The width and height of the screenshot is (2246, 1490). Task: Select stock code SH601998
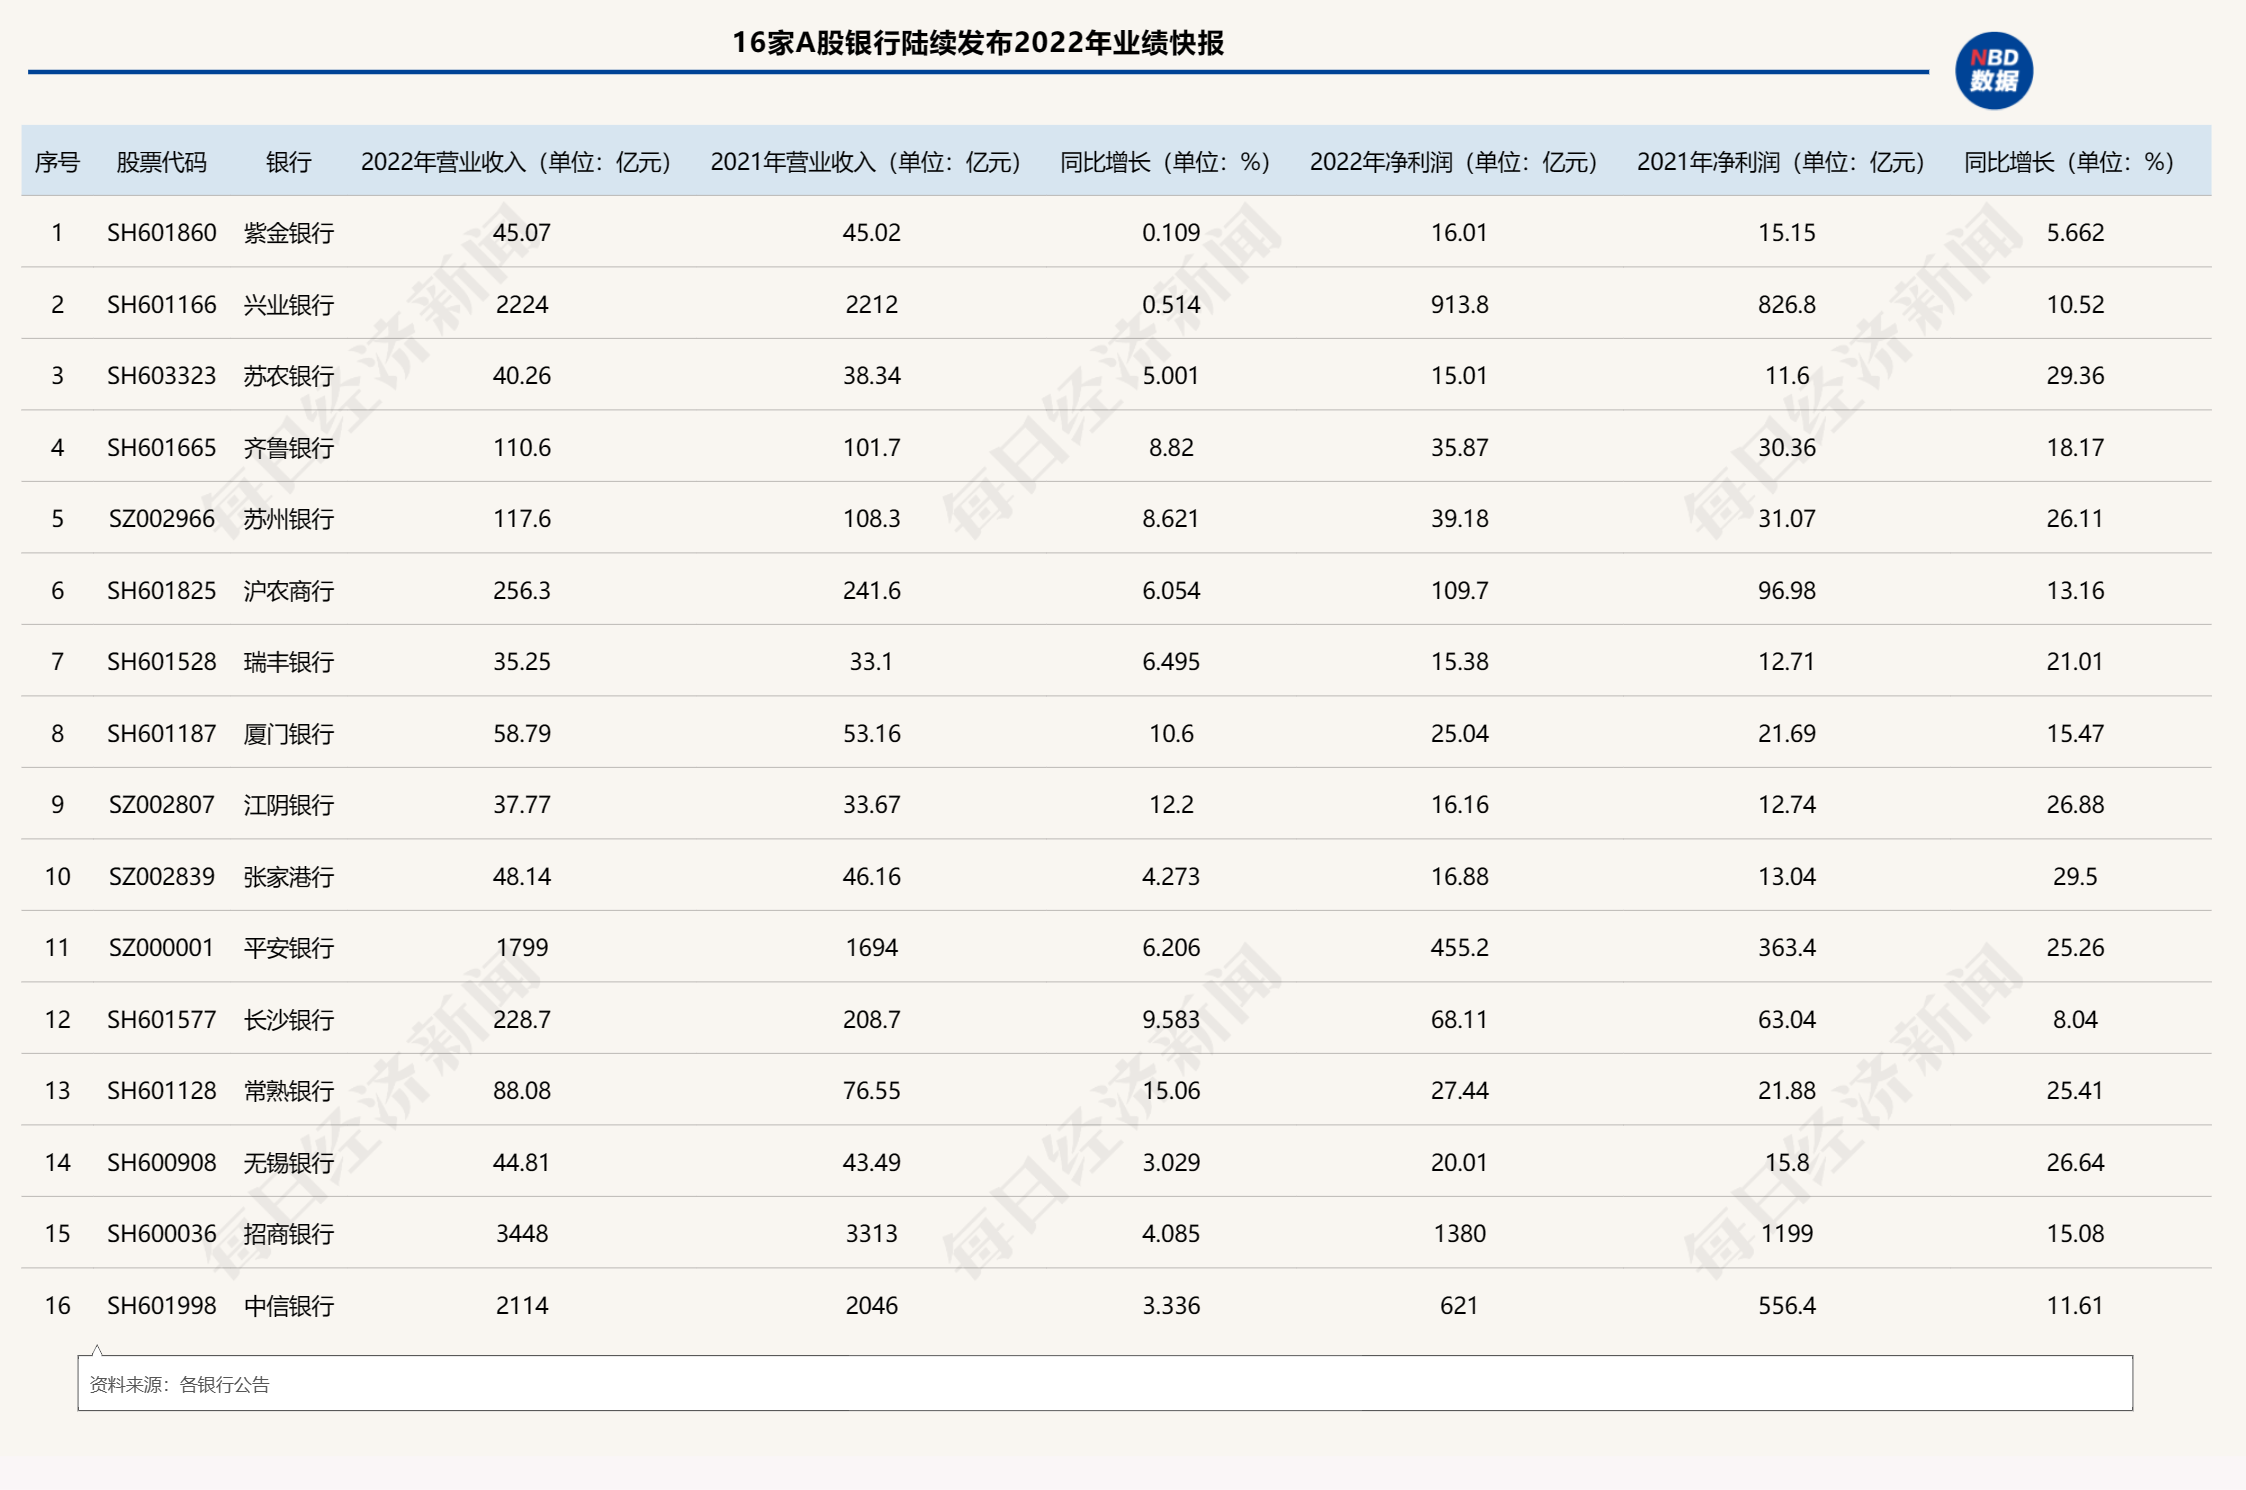[162, 1306]
